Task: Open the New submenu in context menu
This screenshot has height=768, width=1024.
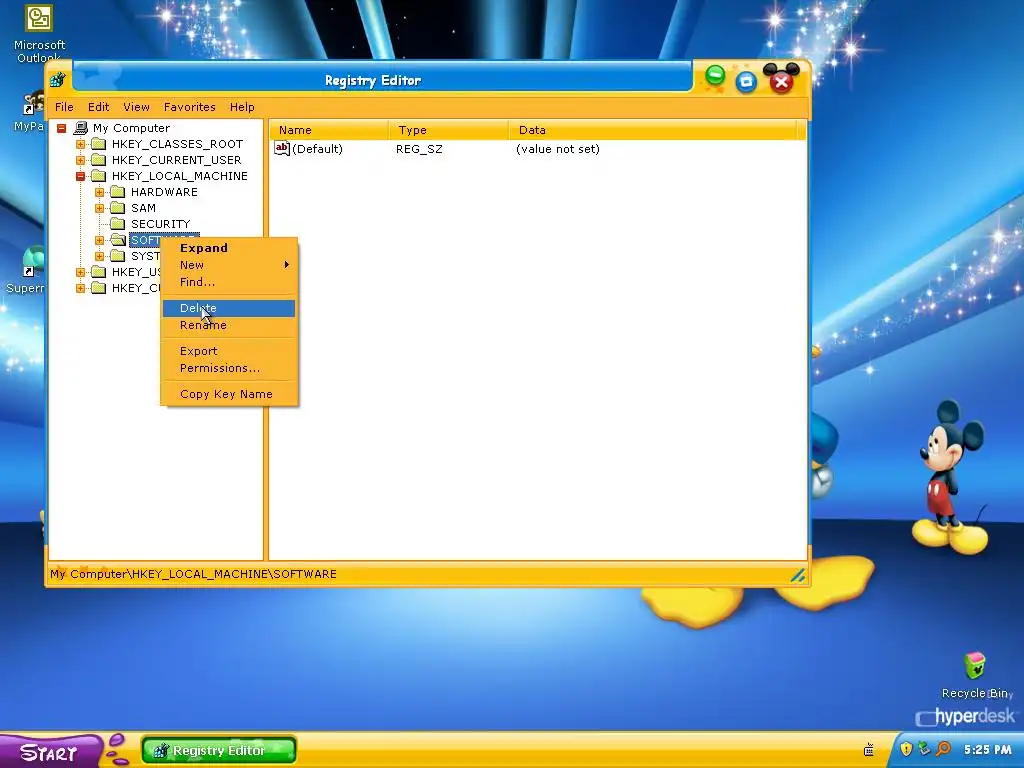Action: (229, 265)
